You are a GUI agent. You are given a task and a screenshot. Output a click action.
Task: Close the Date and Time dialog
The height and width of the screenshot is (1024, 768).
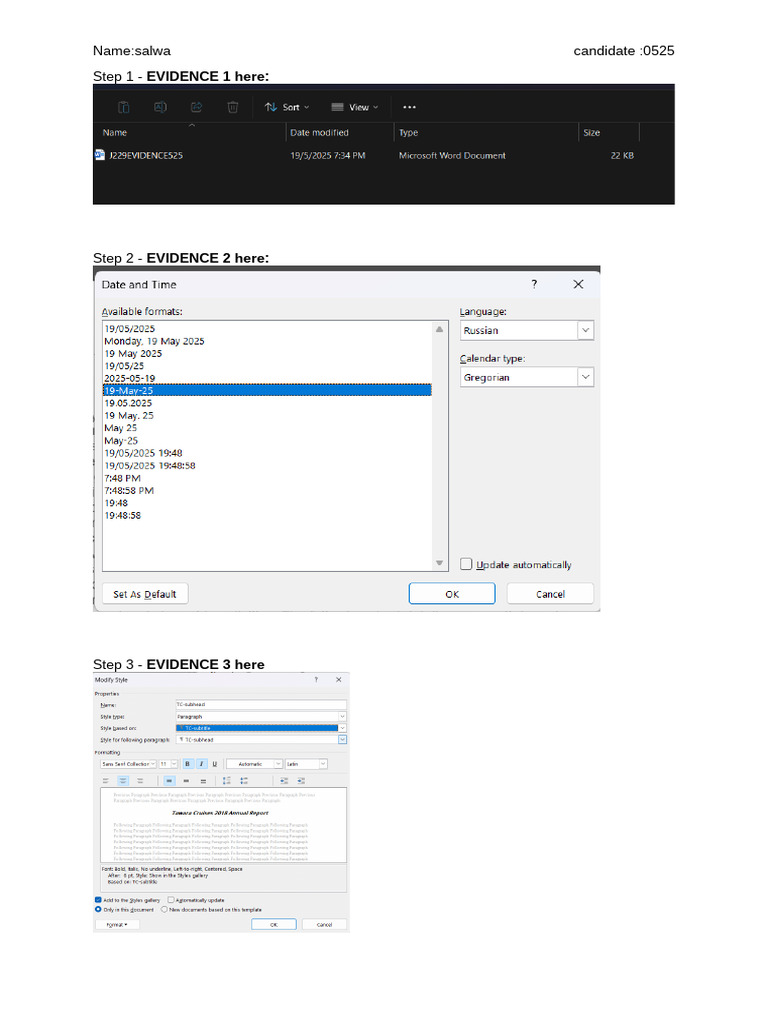(x=578, y=284)
